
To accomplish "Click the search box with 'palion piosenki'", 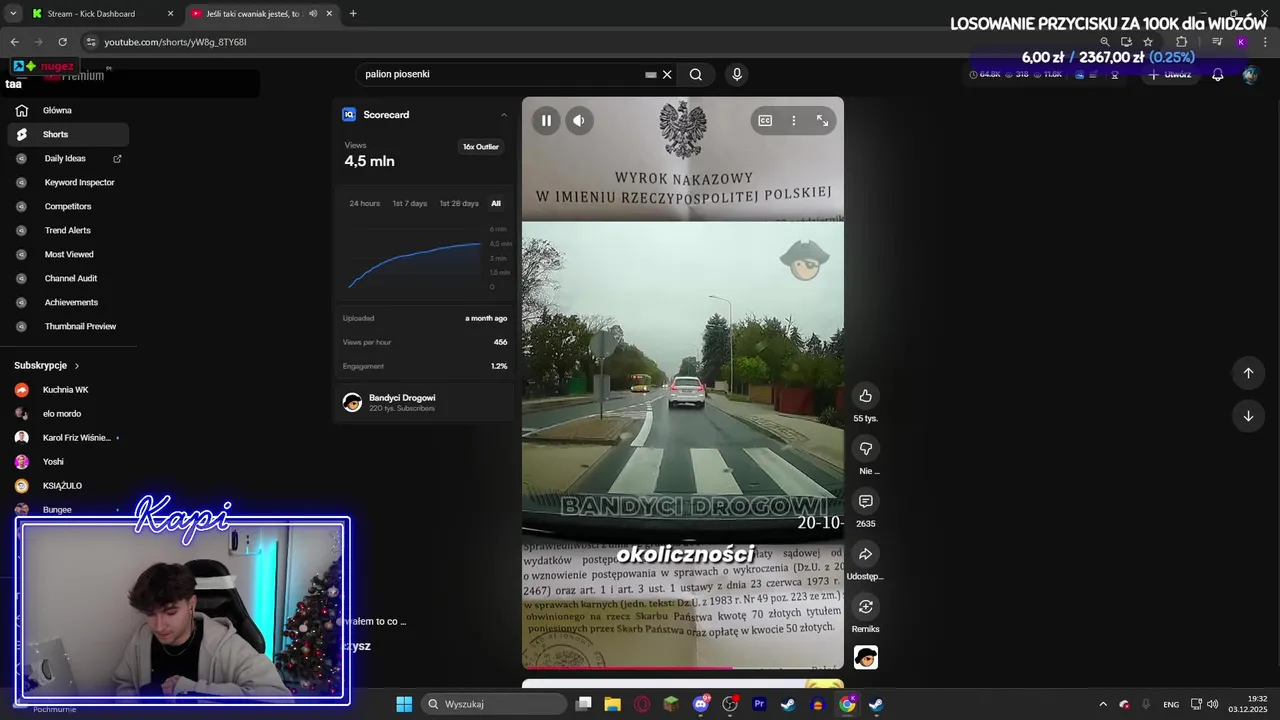I will point(500,74).
